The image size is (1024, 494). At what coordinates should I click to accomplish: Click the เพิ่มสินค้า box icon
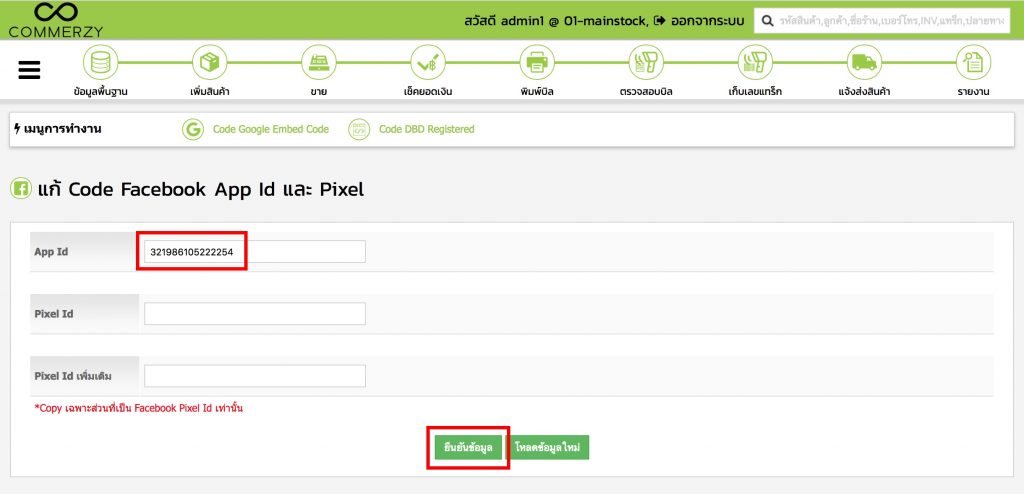(210, 63)
